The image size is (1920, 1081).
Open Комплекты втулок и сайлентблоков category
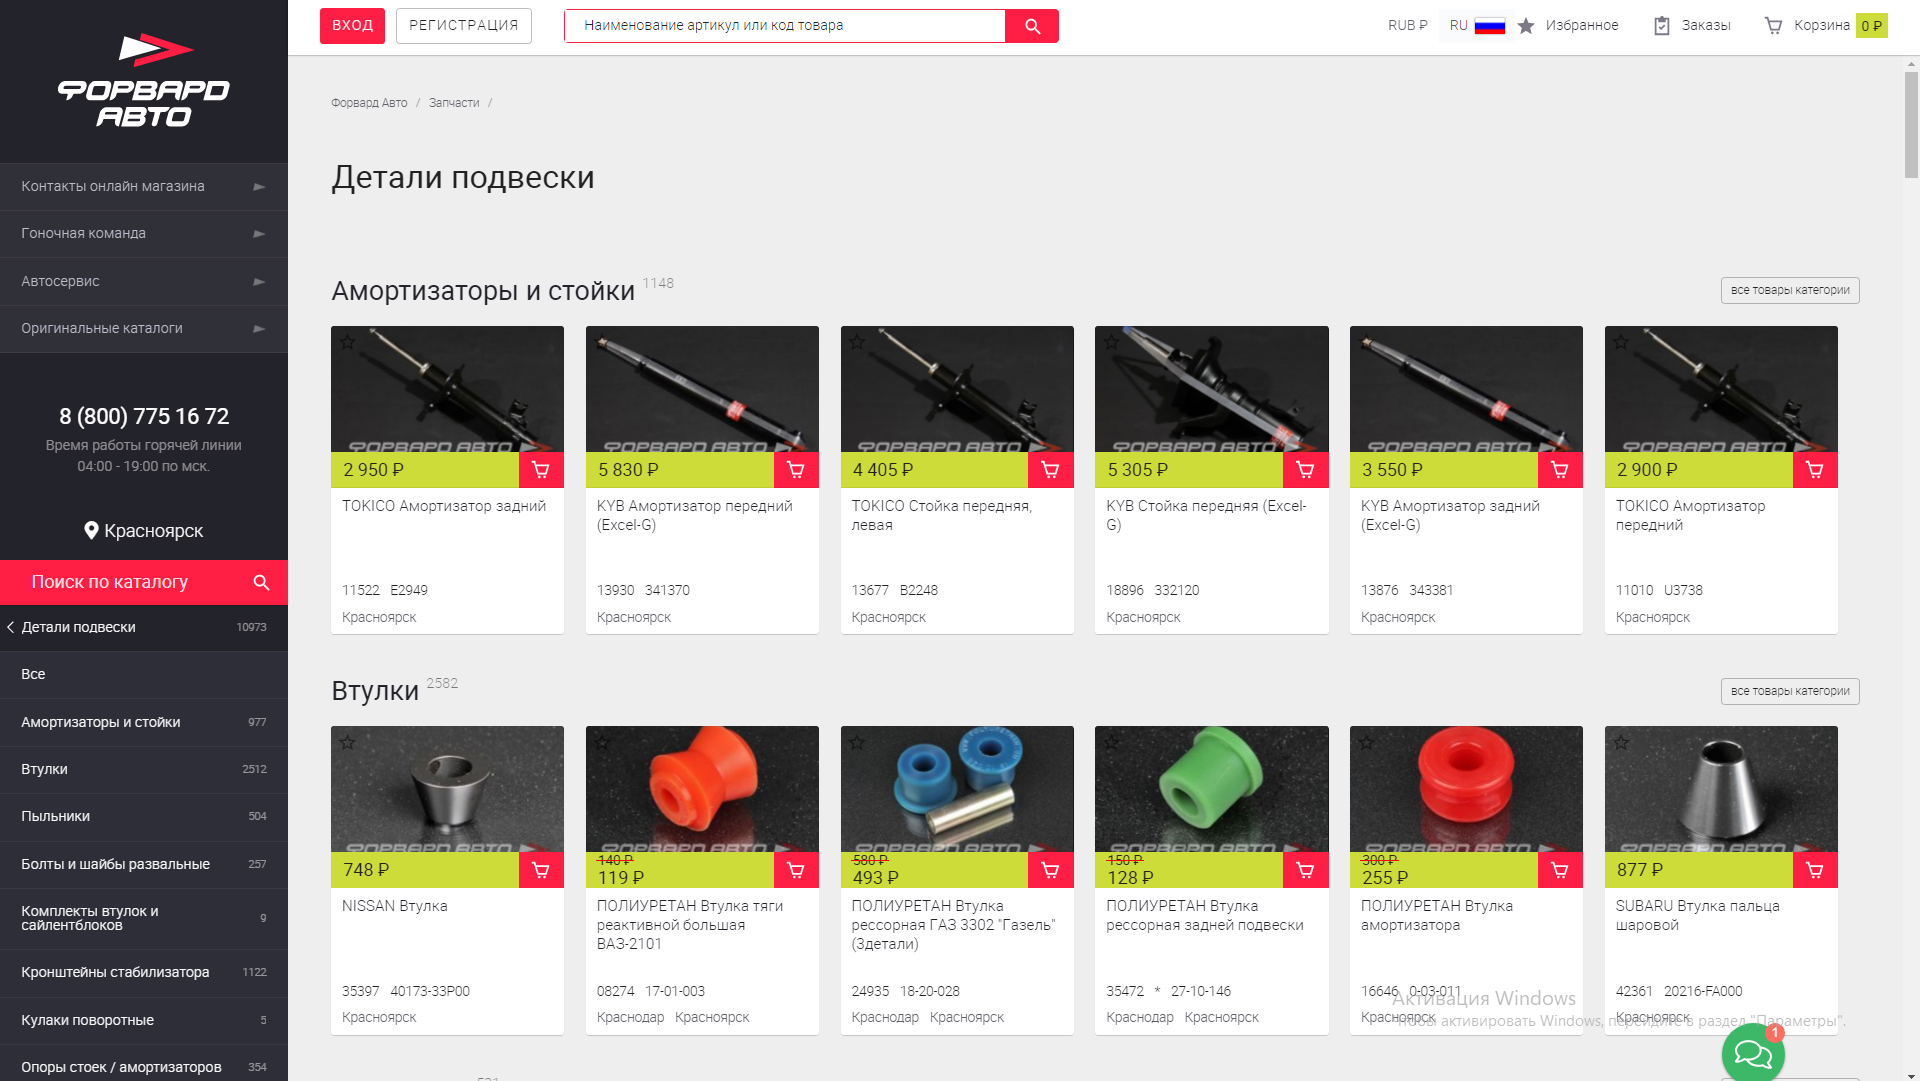point(144,919)
